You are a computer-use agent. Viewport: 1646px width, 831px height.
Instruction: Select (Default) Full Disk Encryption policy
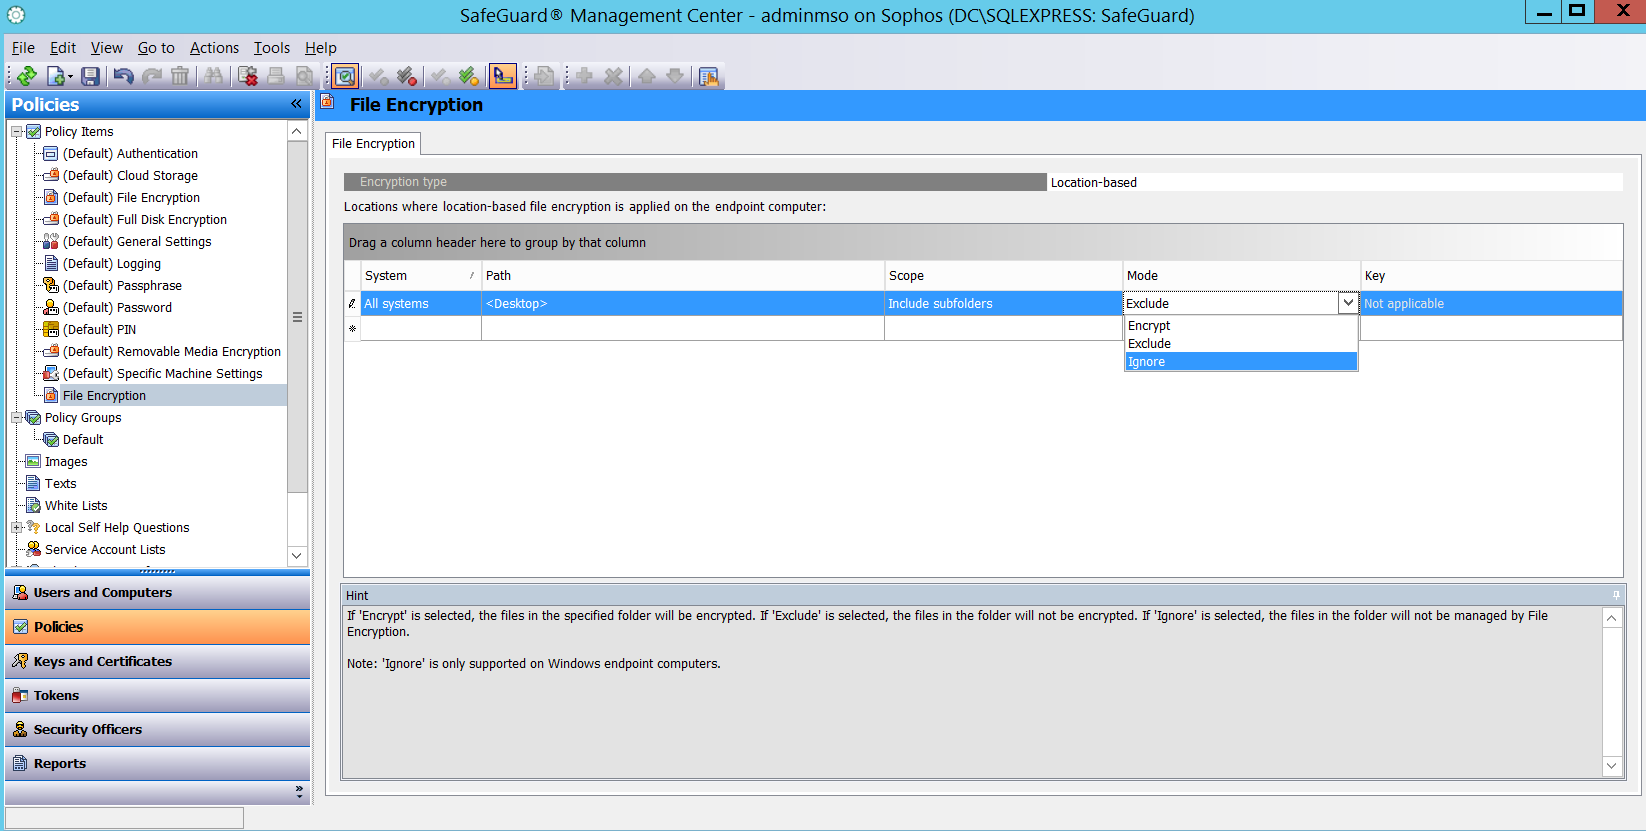(x=145, y=220)
